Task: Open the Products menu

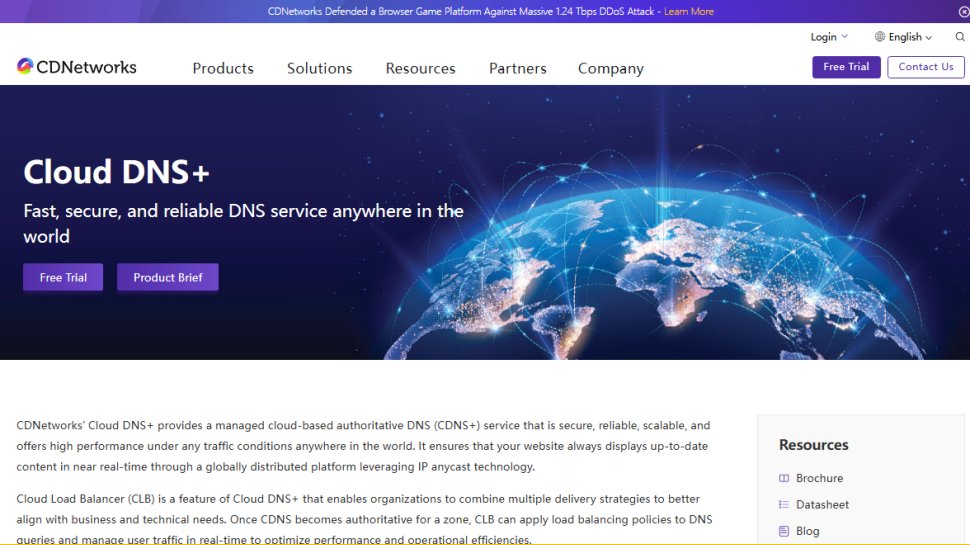Action: (223, 68)
